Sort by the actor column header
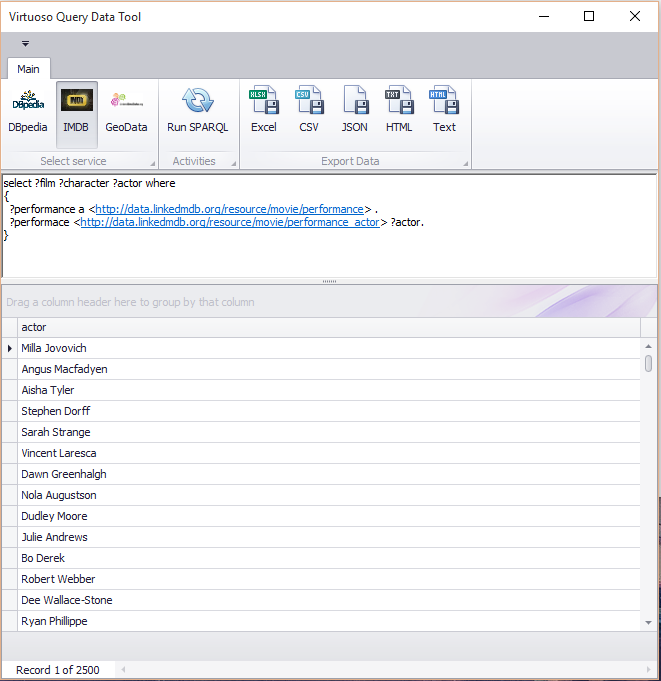Image resolution: width=661 pixels, height=681 pixels. [x=329, y=327]
